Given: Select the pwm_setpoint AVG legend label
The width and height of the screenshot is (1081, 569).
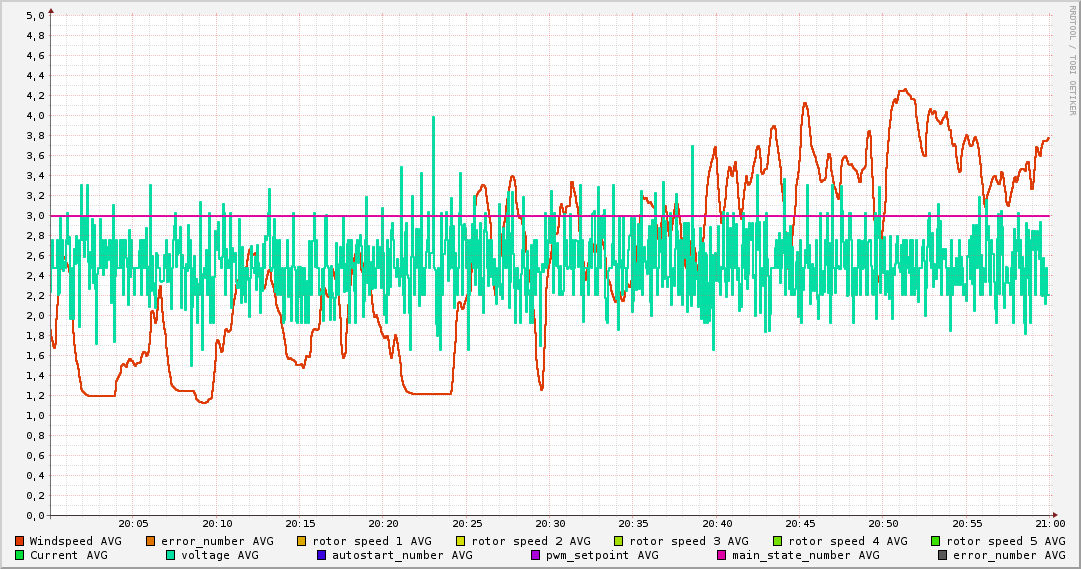Looking at the screenshot, I should point(601,555).
